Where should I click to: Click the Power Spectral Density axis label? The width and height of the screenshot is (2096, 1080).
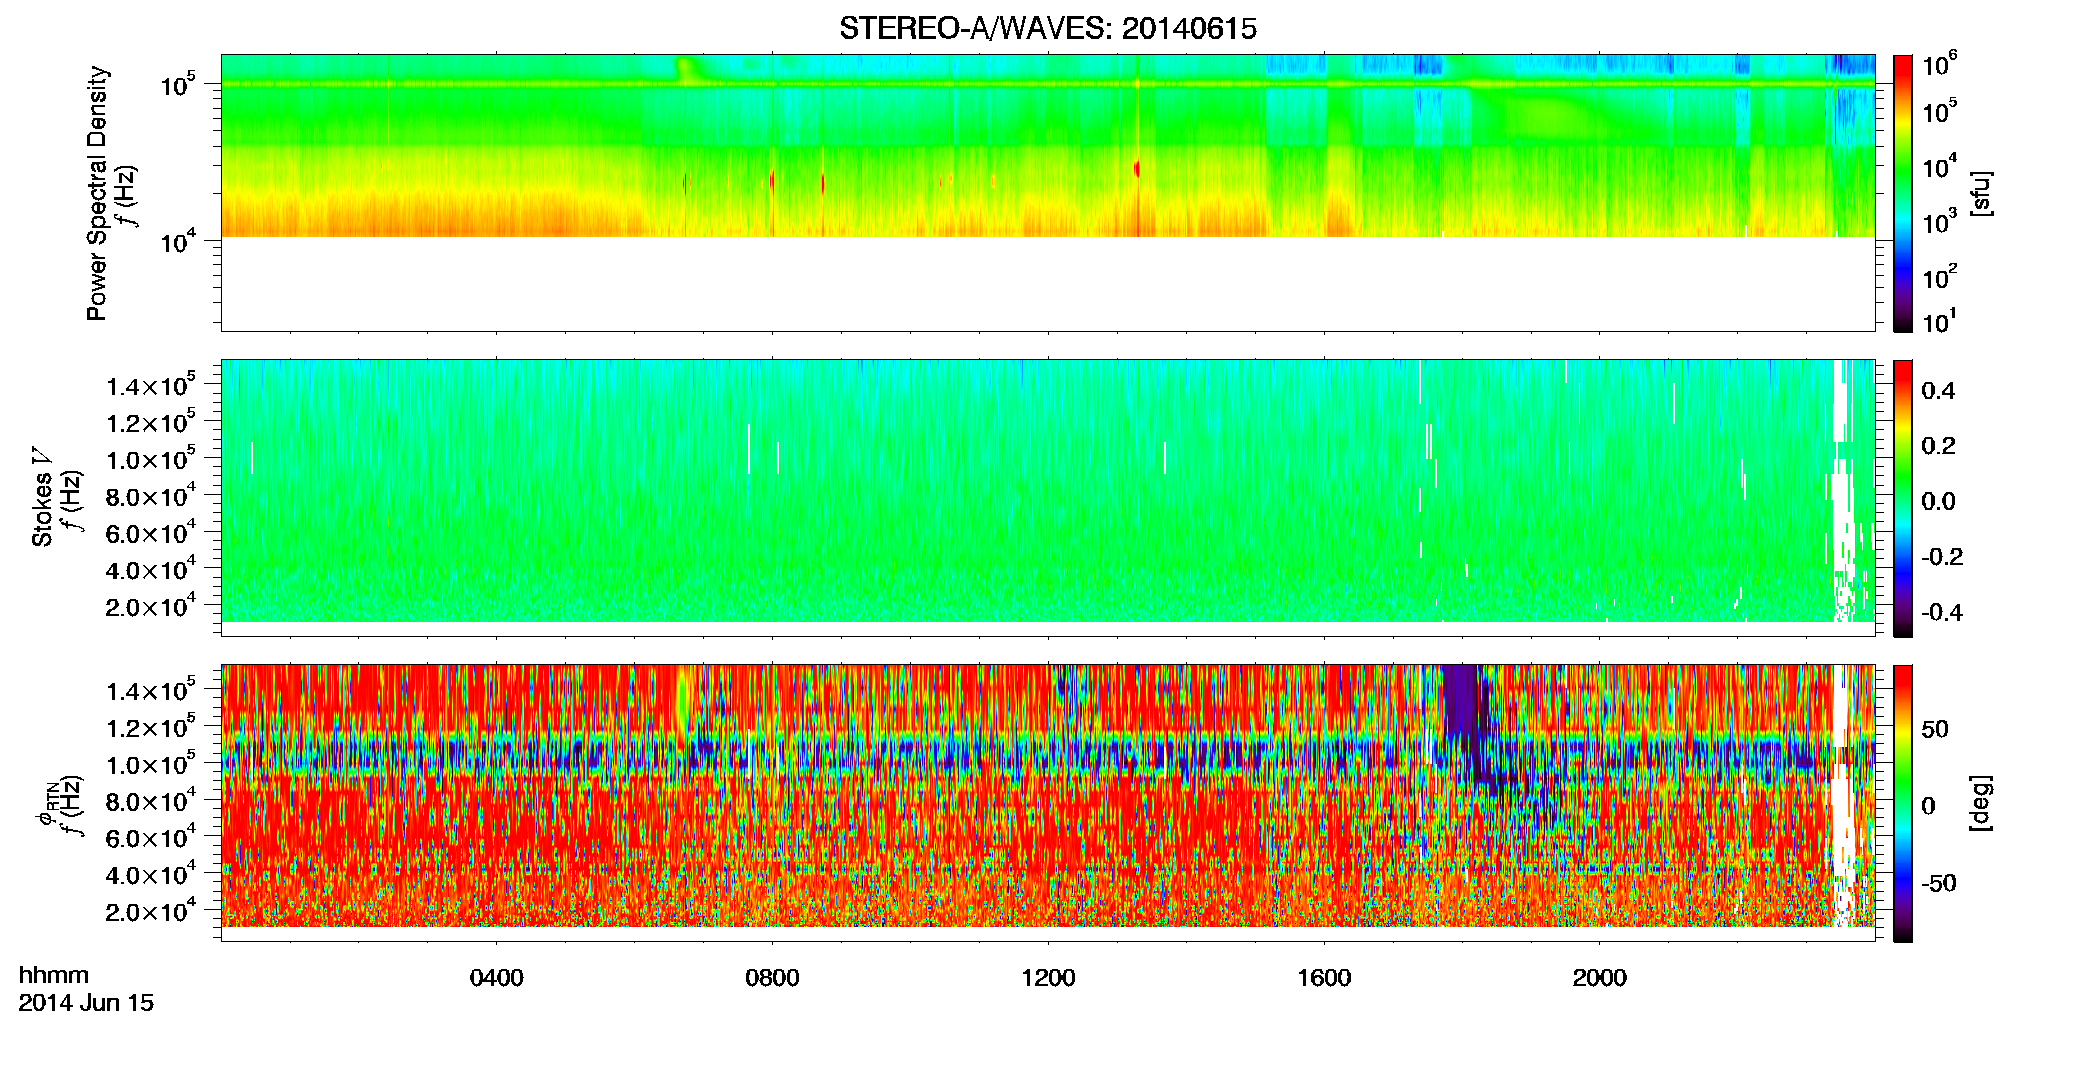97,193
